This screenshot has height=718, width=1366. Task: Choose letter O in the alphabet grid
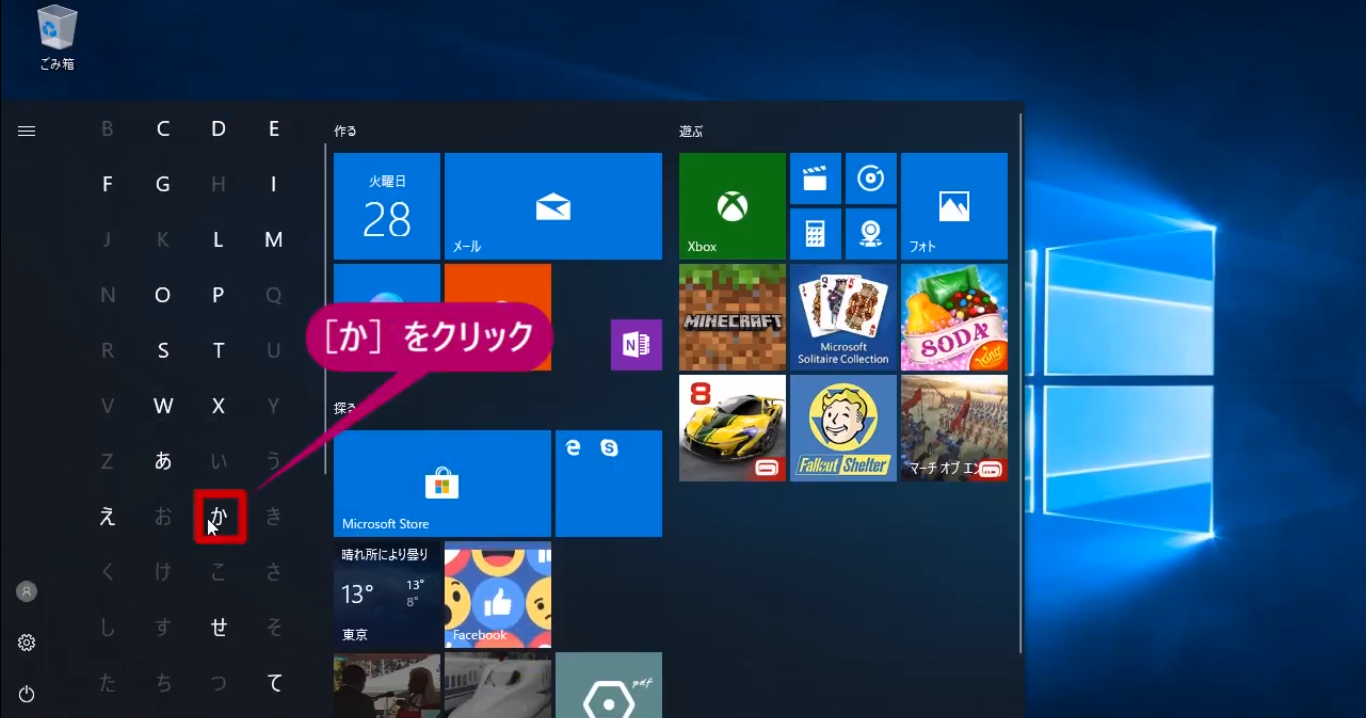pyautogui.click(x=163, y=295)
